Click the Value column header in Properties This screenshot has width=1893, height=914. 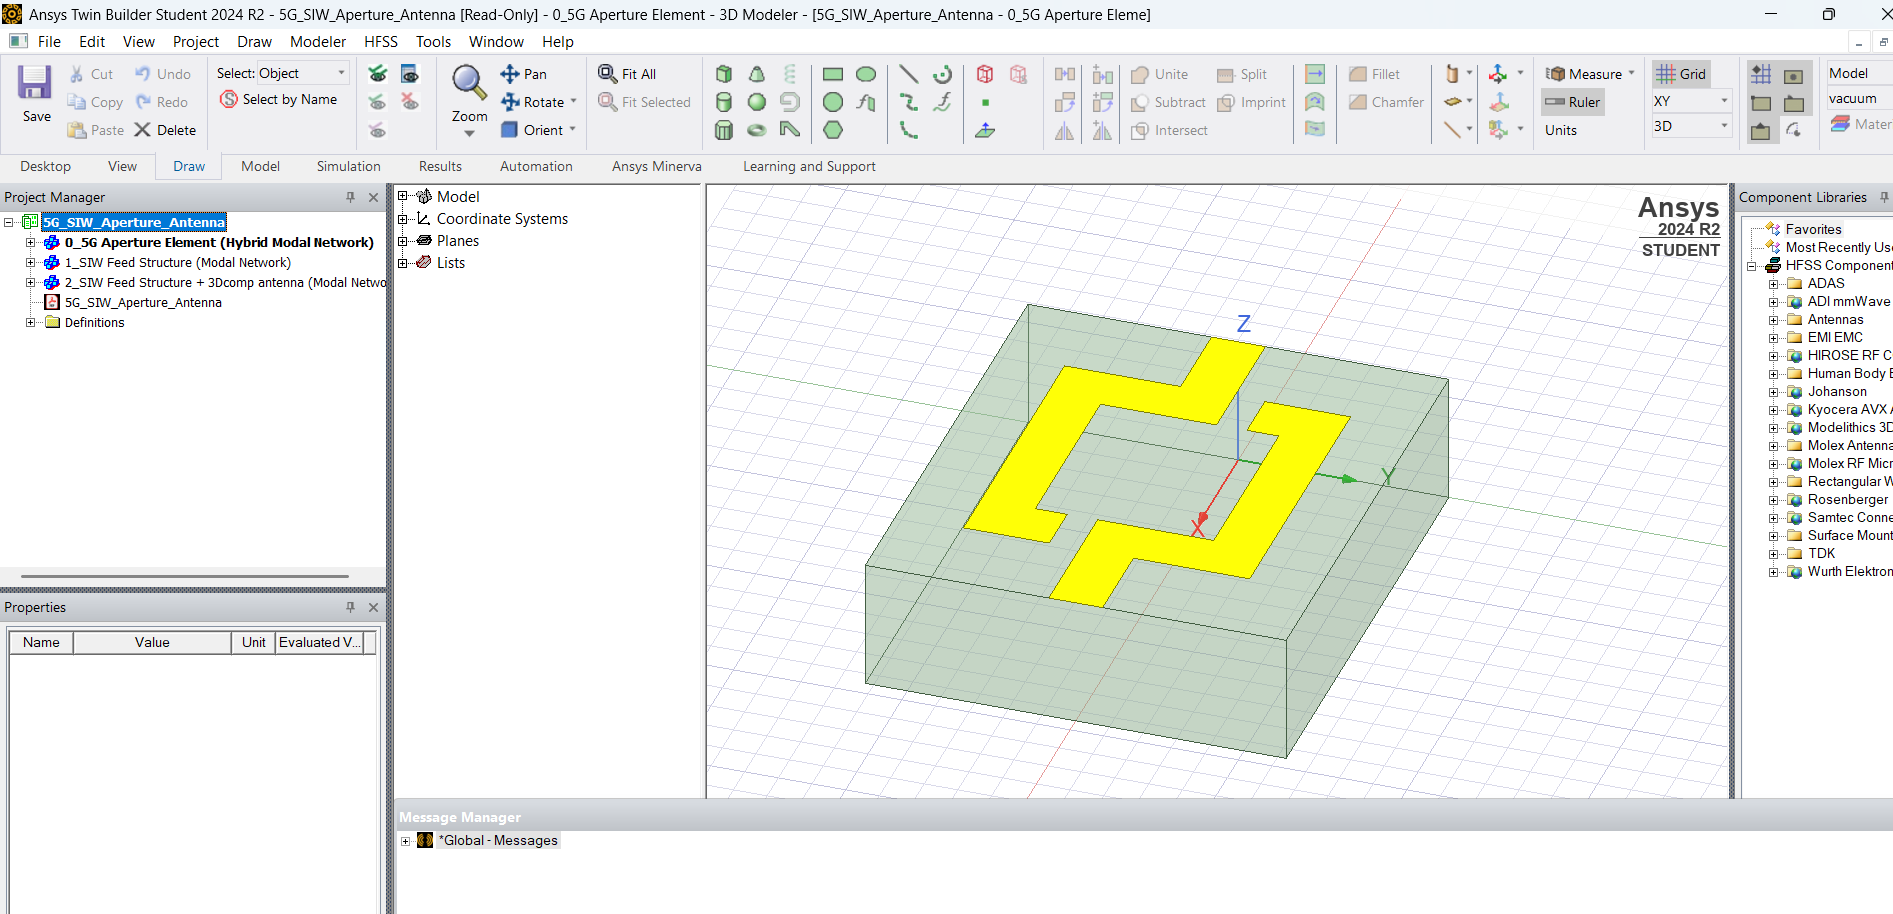(x=152, y=642)
